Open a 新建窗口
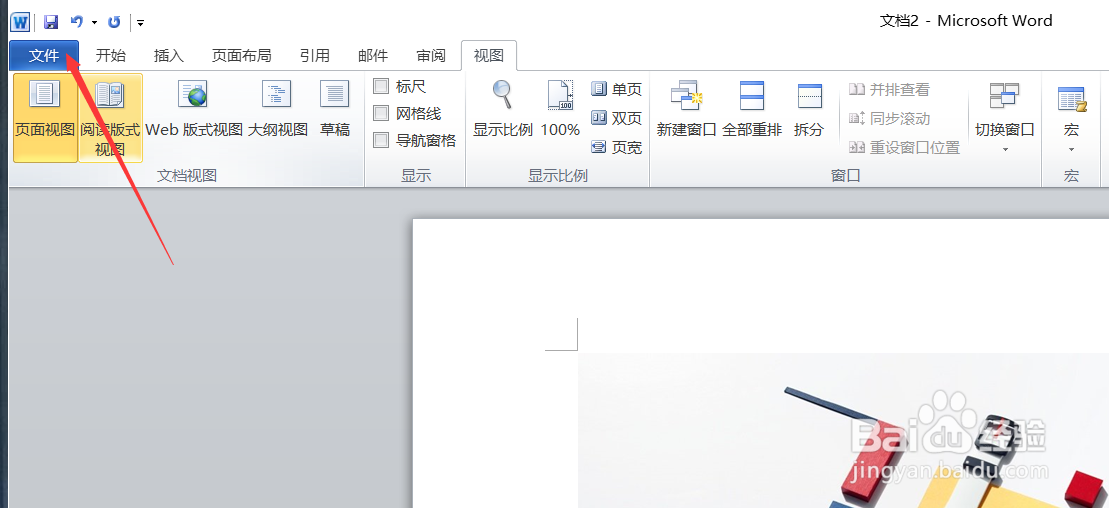The height and width of the screenshot is (508, 1109). tap(686, 110)
